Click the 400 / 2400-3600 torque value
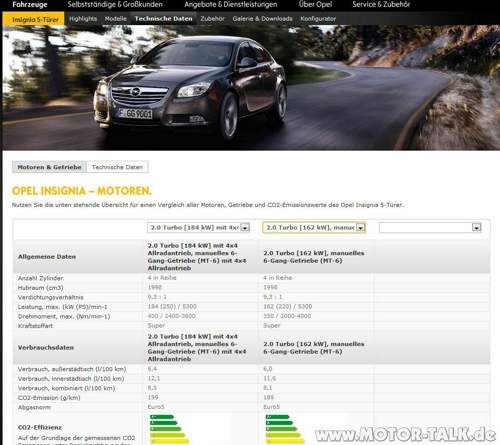 (172, 316)
